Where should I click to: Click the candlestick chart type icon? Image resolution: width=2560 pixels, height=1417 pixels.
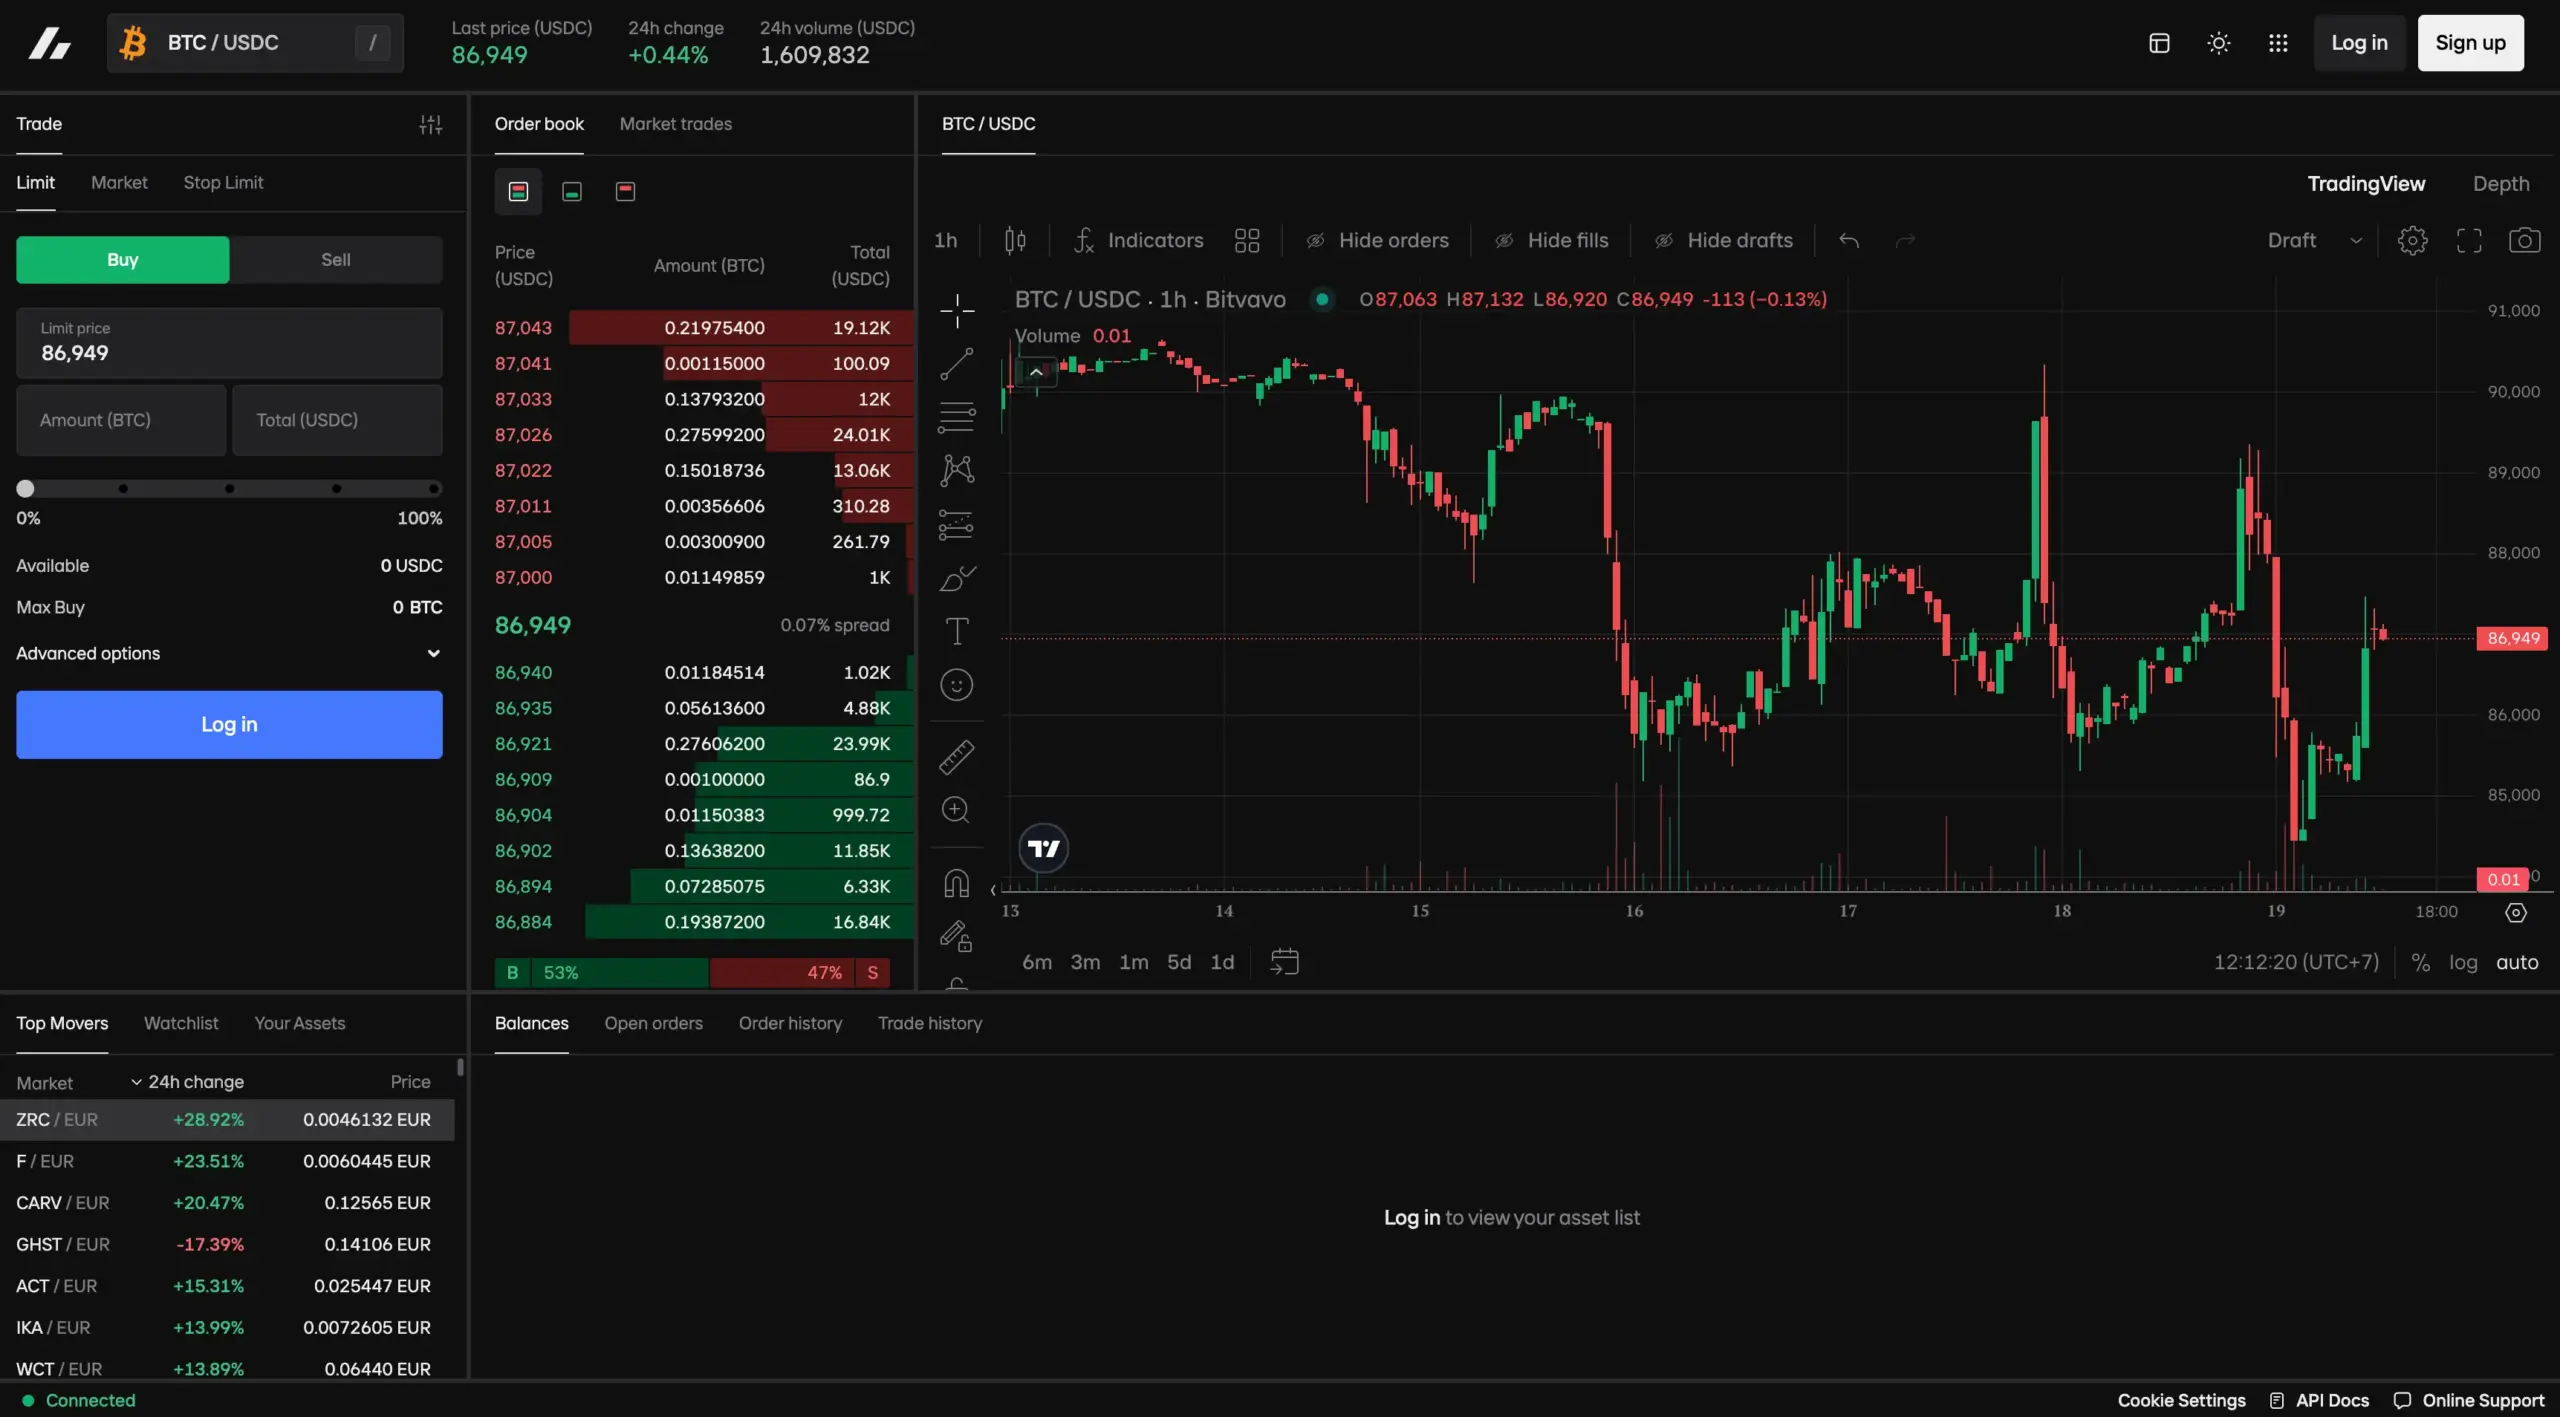[1015, 240]
